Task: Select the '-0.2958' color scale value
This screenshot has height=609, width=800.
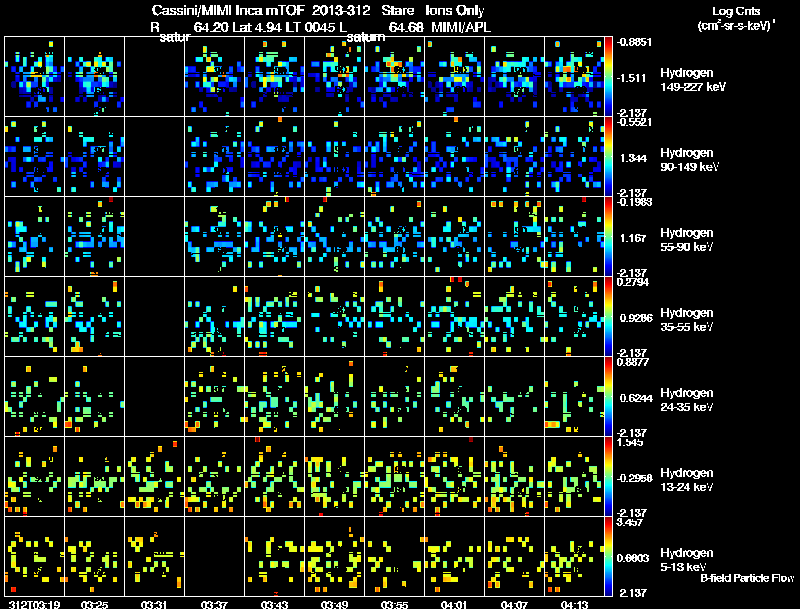Action: 634,478
